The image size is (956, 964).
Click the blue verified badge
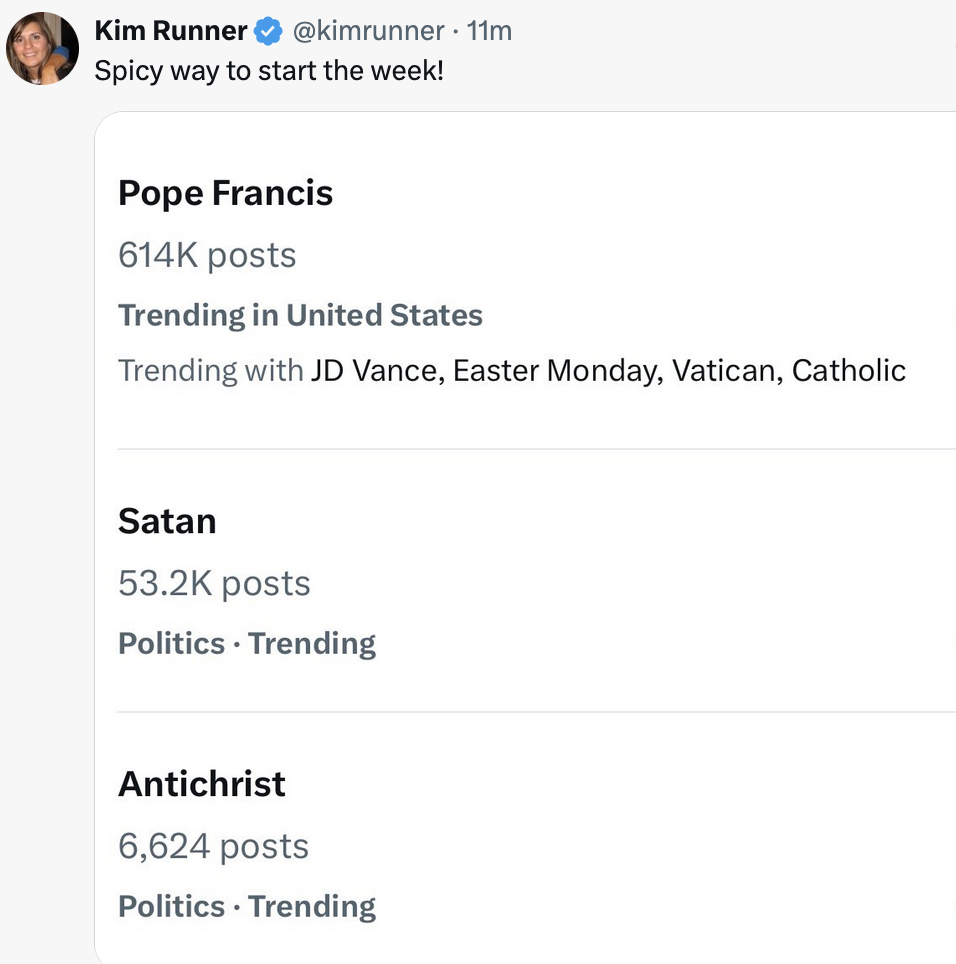pyautogui.click(x=267, y=32)
